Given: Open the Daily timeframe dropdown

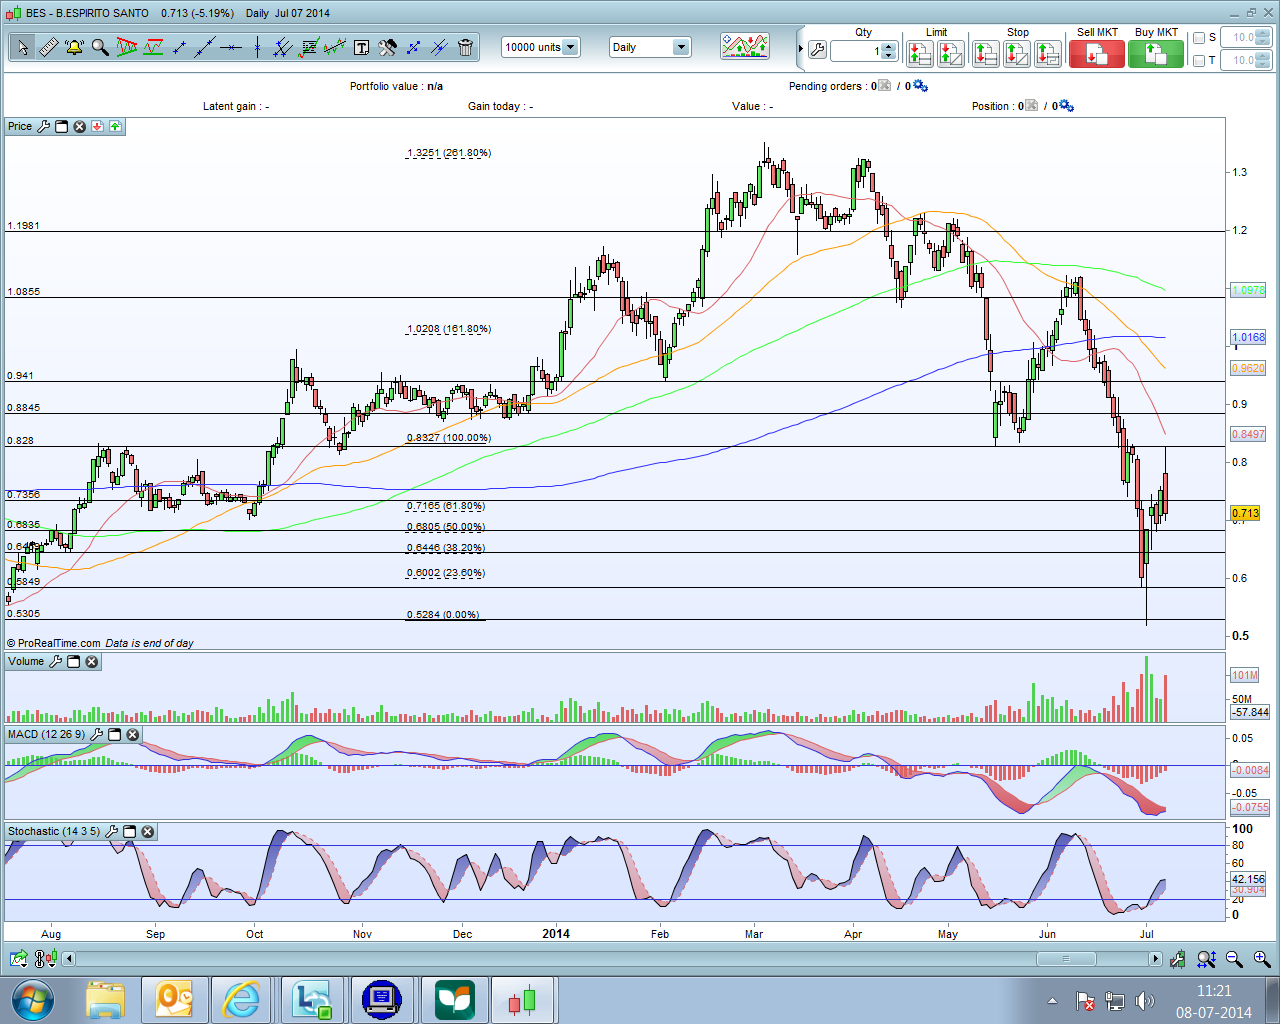Looking at the screenshot, I should (x=680, y=47).
